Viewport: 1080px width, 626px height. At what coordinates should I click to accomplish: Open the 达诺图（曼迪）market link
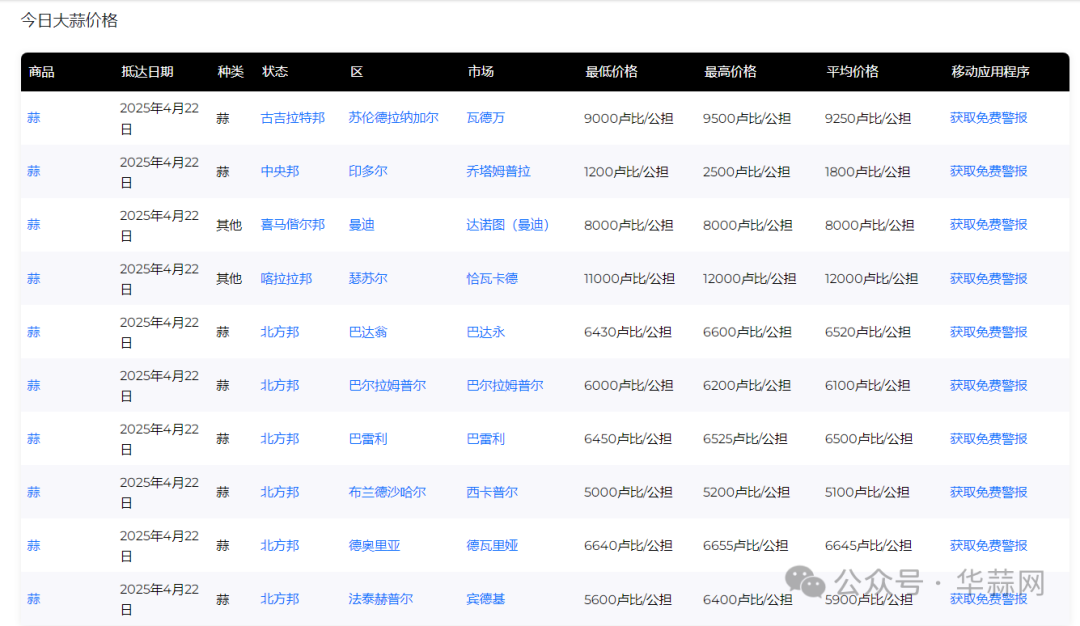(x=508, y=225)
